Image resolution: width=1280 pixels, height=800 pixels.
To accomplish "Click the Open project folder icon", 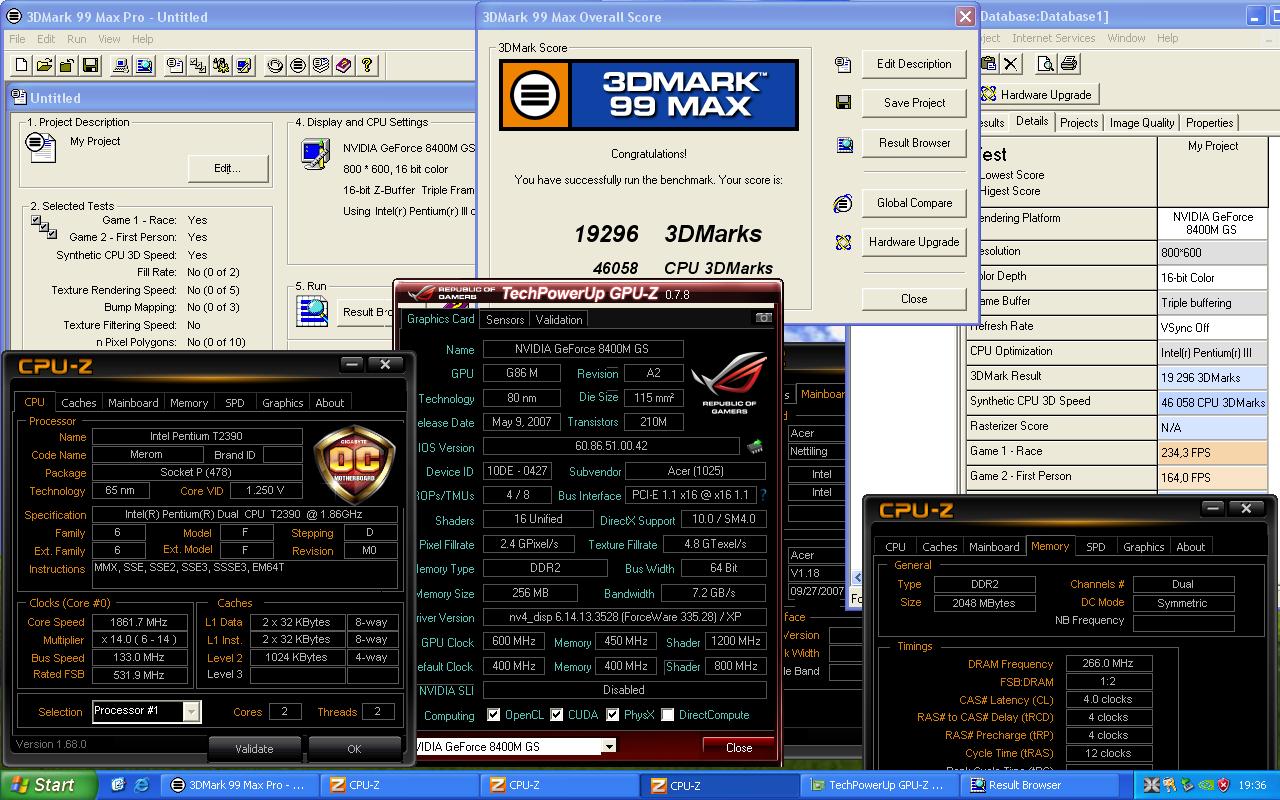I will point(44,66).
